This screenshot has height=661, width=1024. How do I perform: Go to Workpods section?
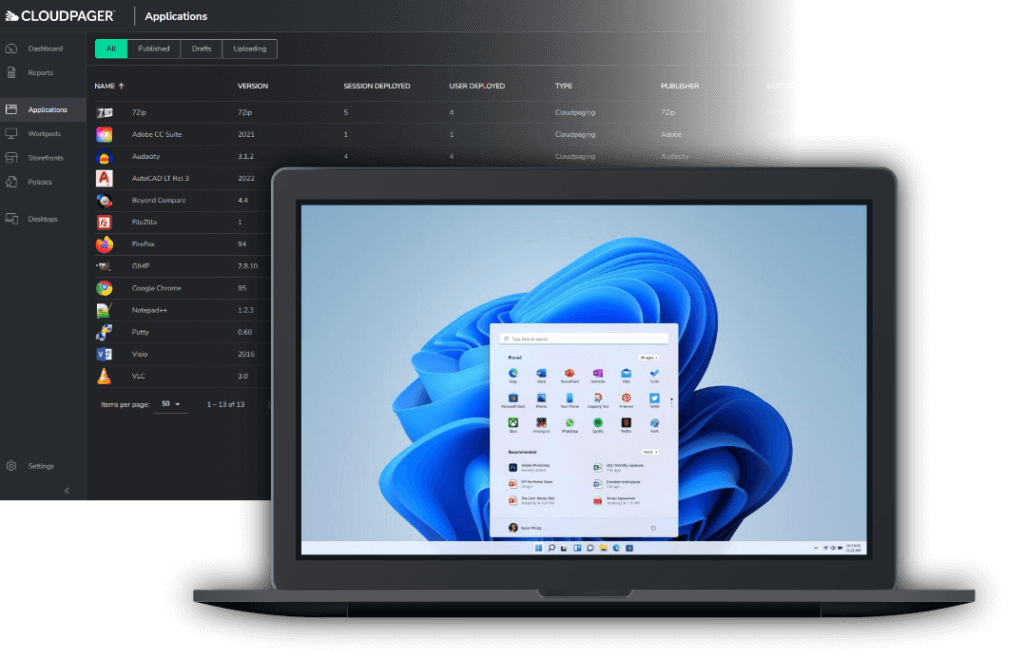click(33, 134)
